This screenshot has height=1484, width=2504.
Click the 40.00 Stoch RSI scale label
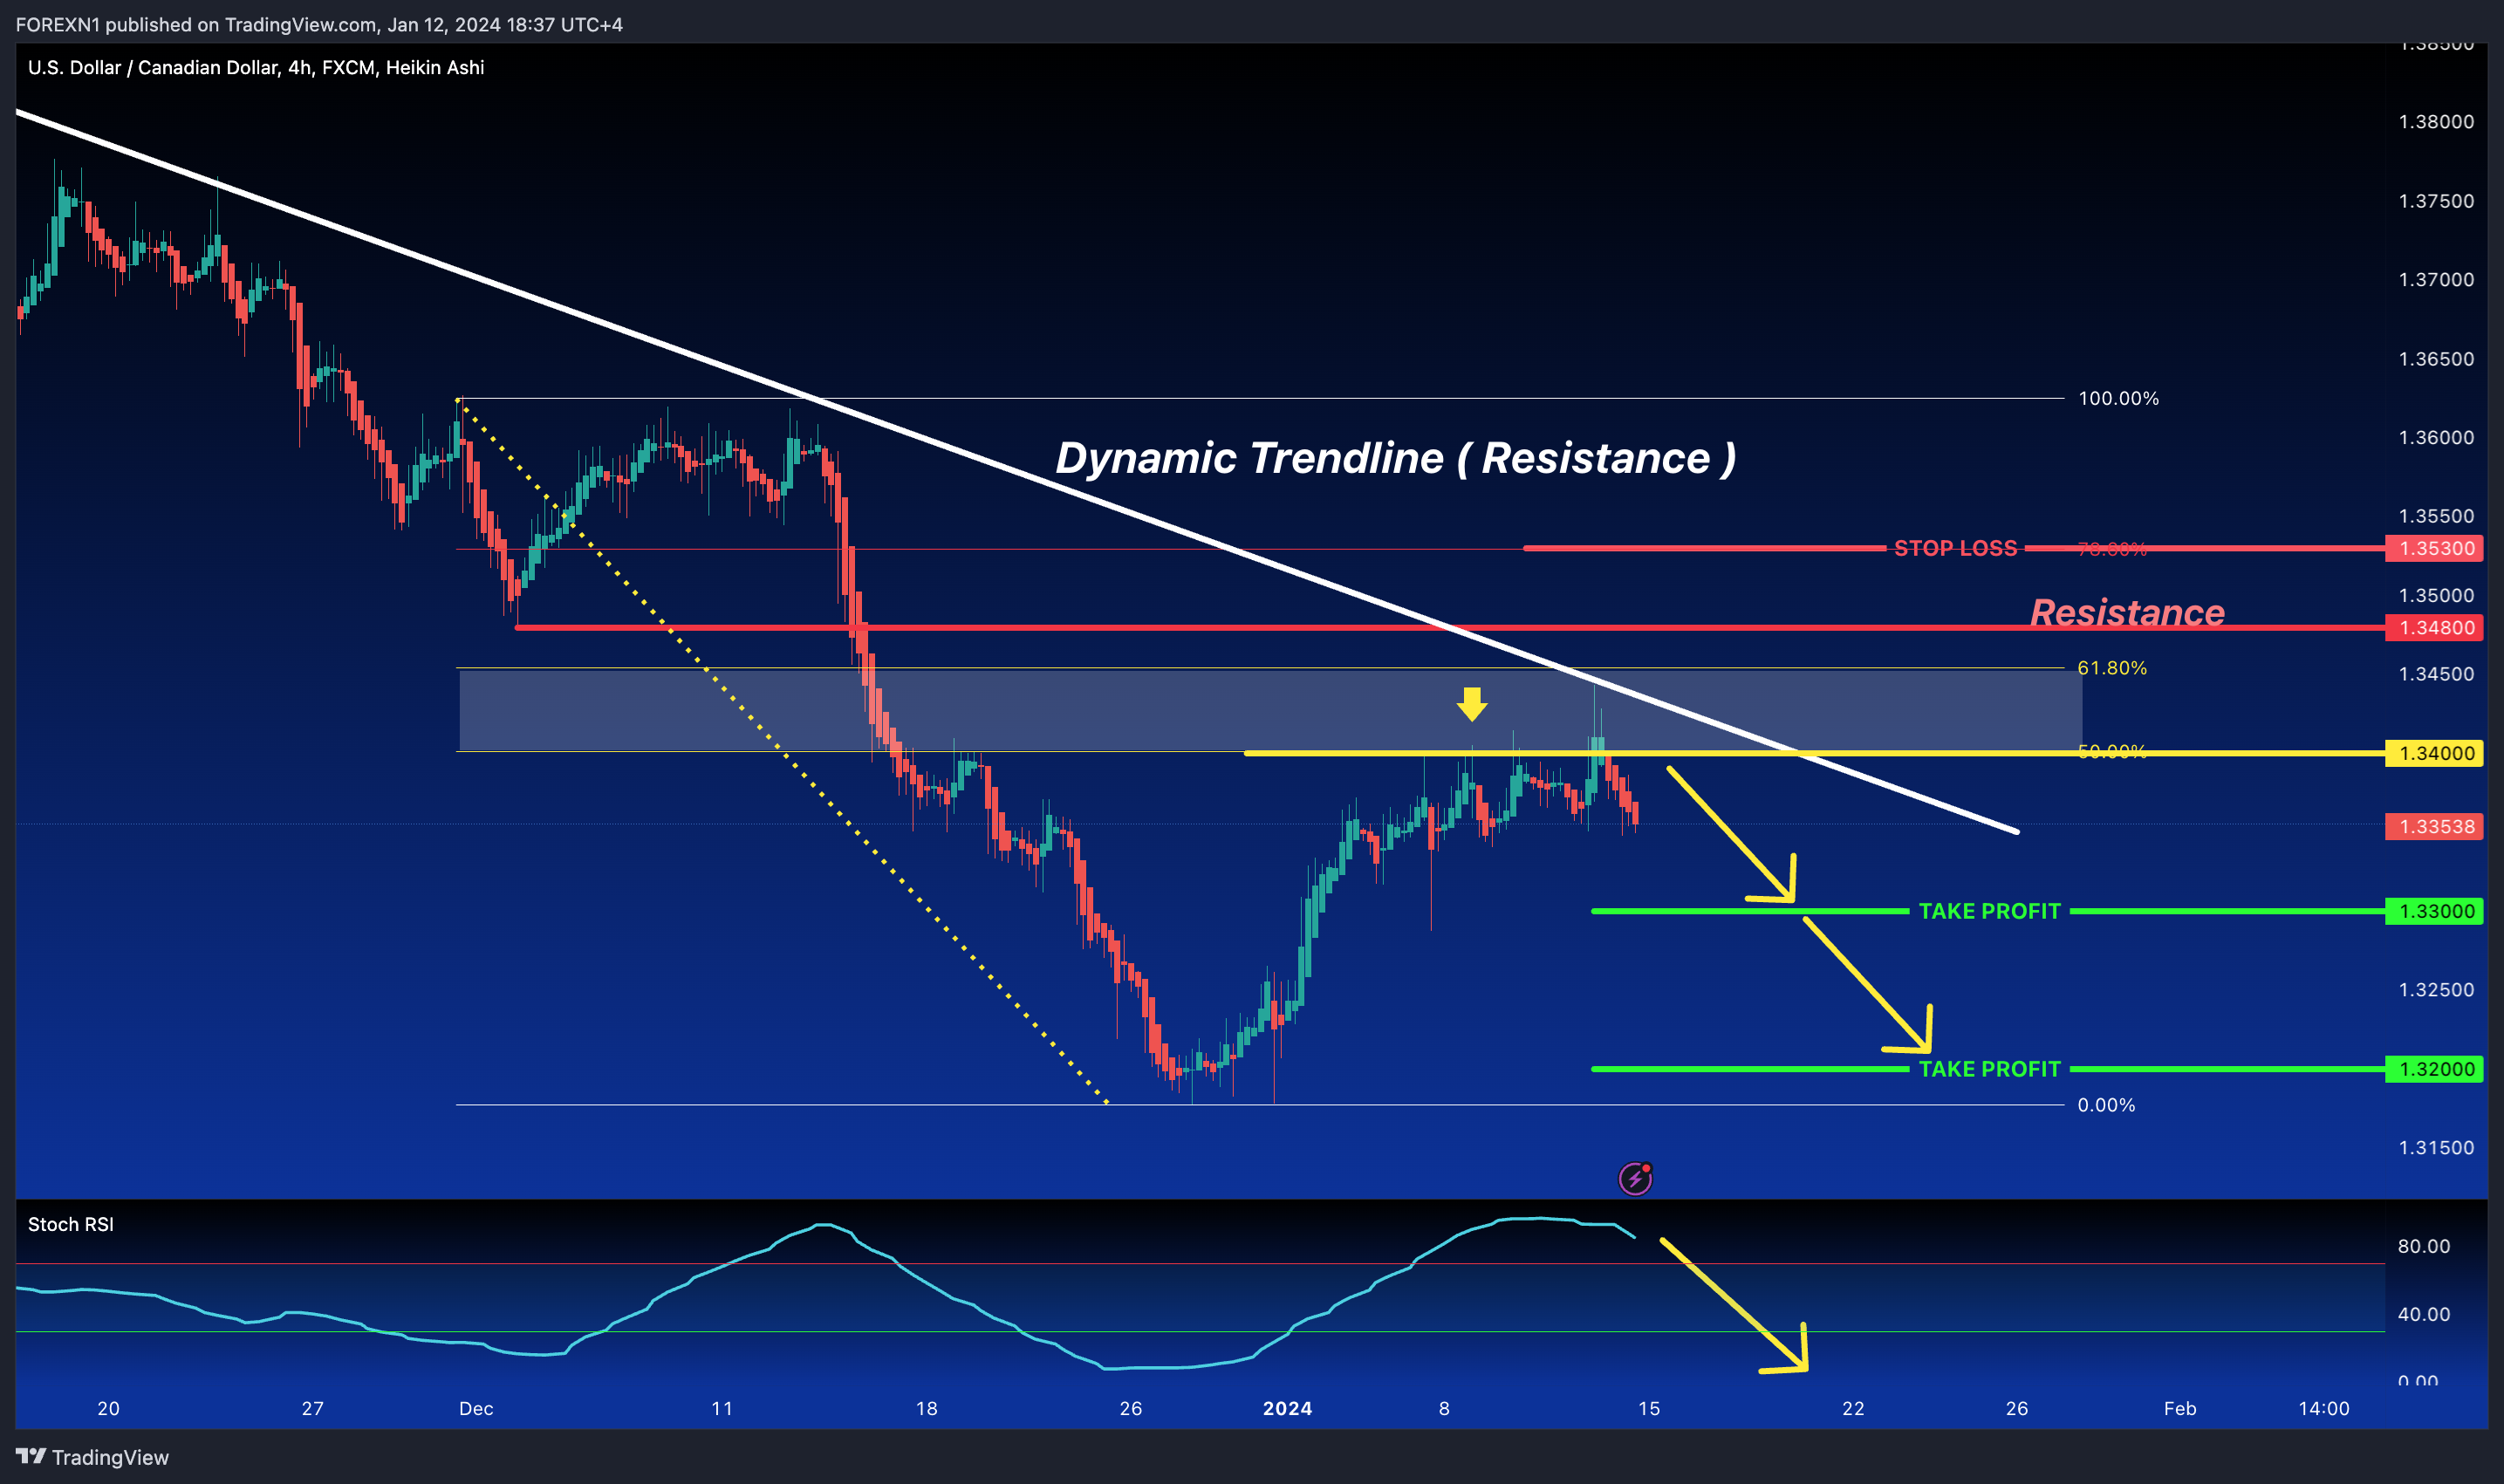point(2424,1314)
